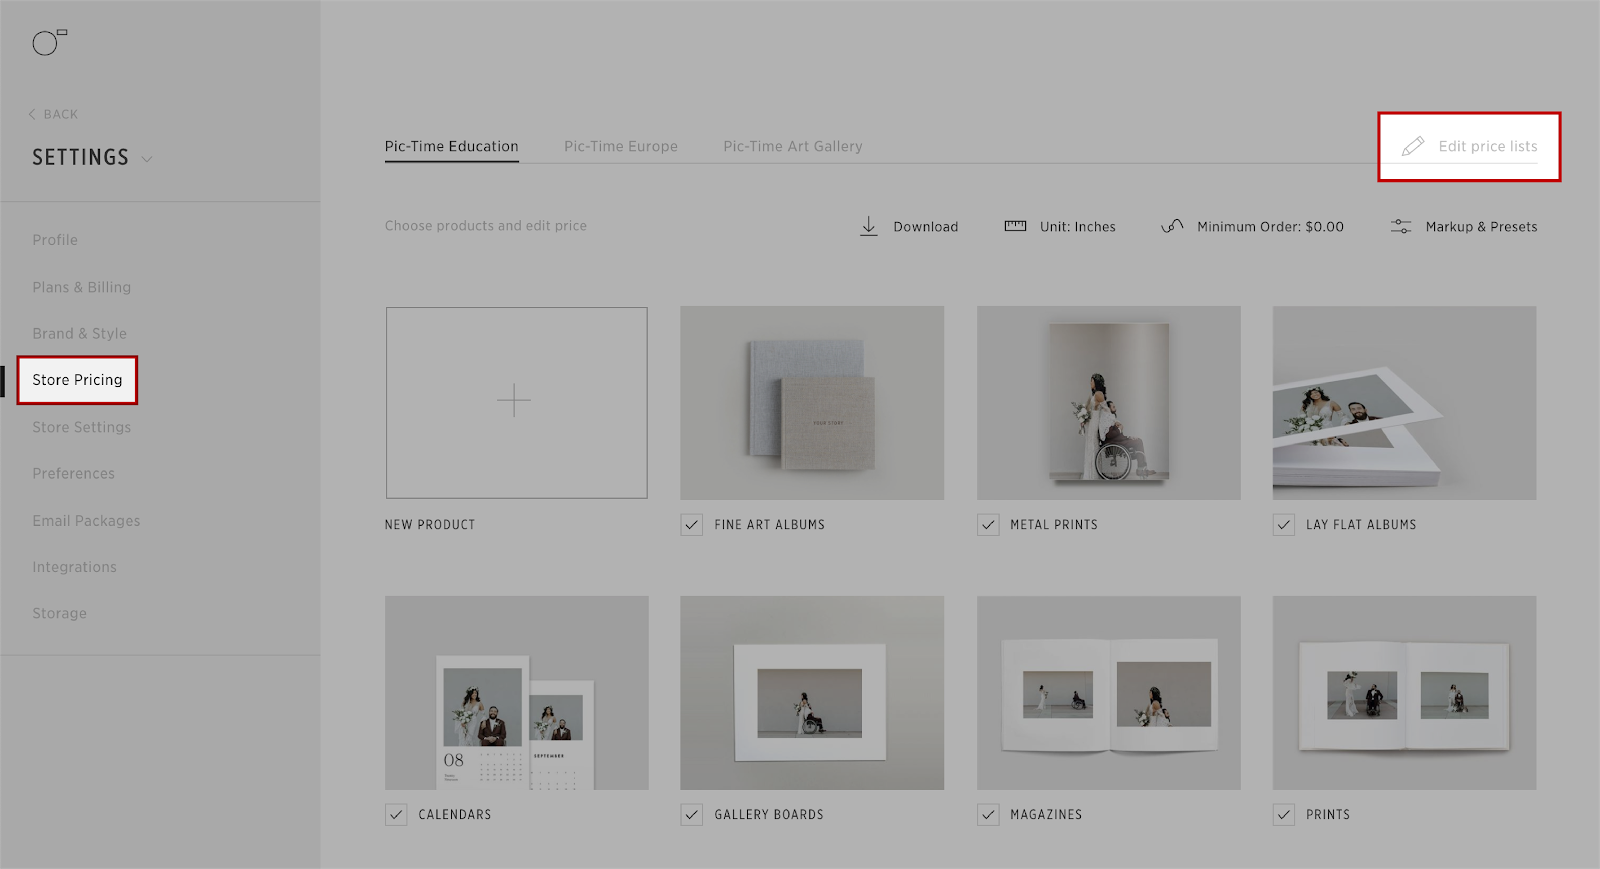
Task: Disable the Prints checkbox
Action: pos(1284,815)
